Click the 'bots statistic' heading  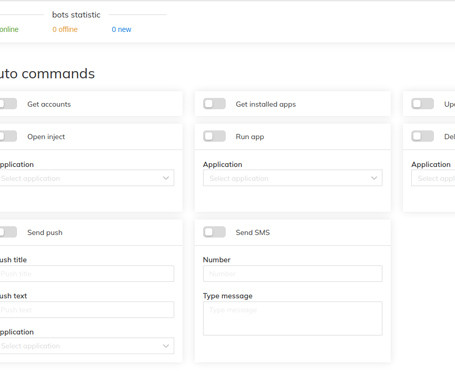76,15
